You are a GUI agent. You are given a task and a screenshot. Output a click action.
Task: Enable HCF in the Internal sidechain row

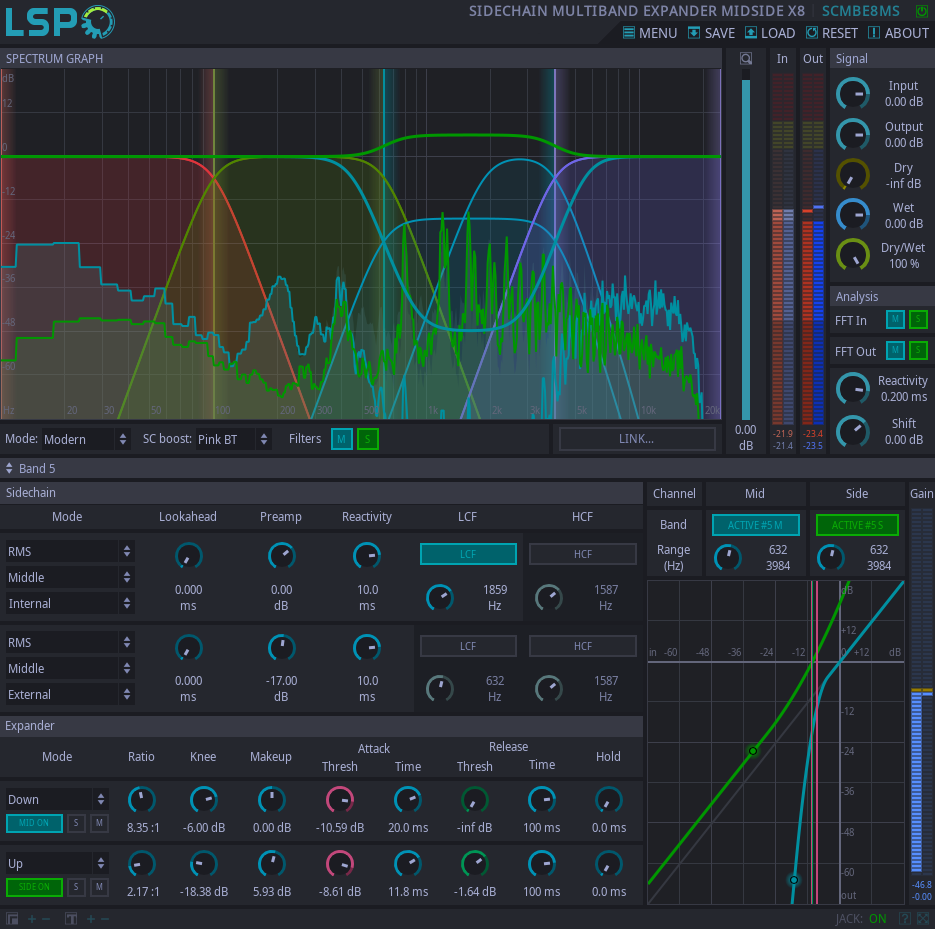[x=583, y=554]
